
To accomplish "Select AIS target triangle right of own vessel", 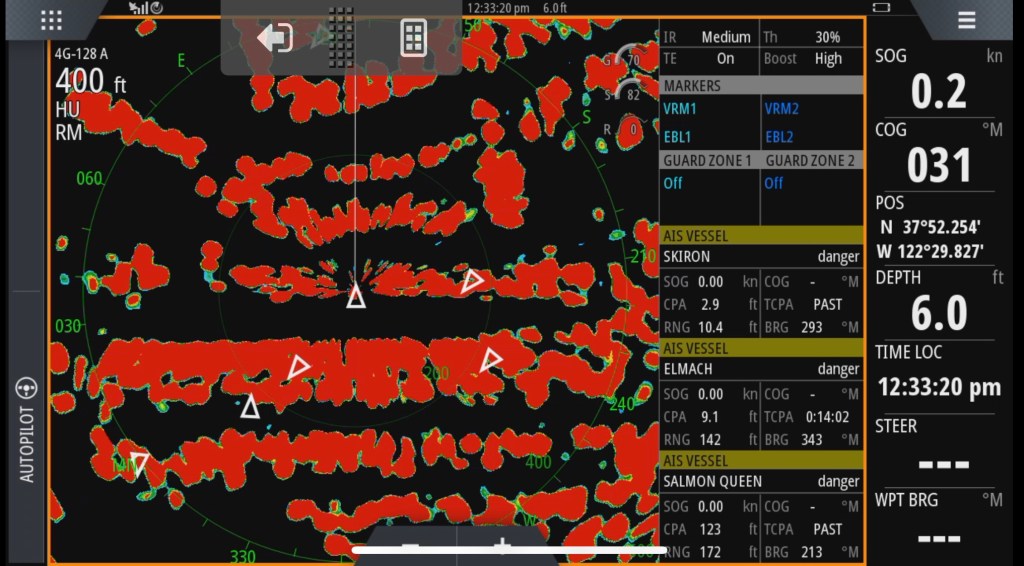I will (472, 281).
